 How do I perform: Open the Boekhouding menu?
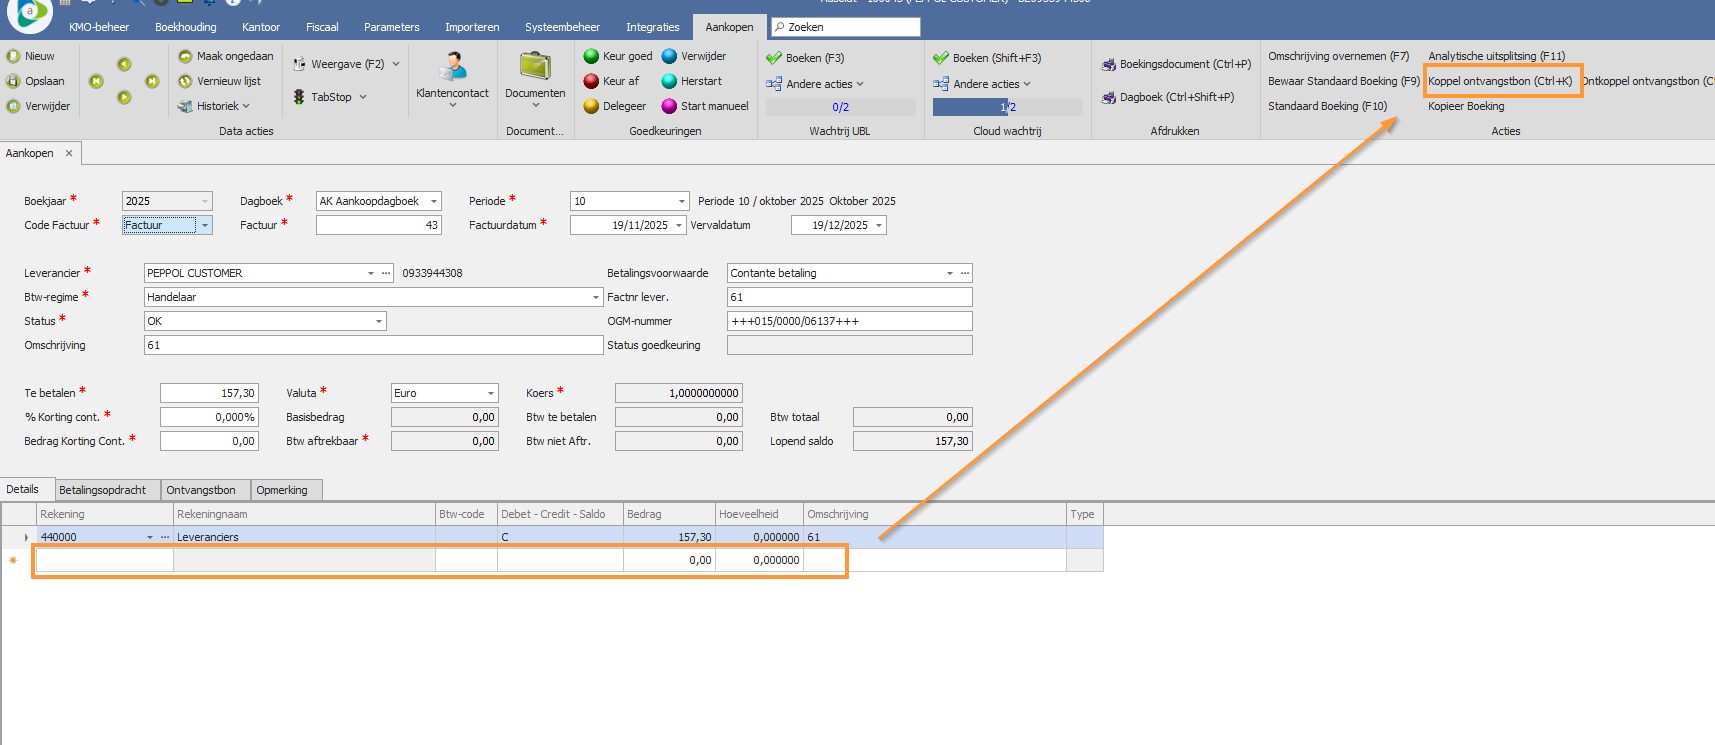[x=185, y=27]
